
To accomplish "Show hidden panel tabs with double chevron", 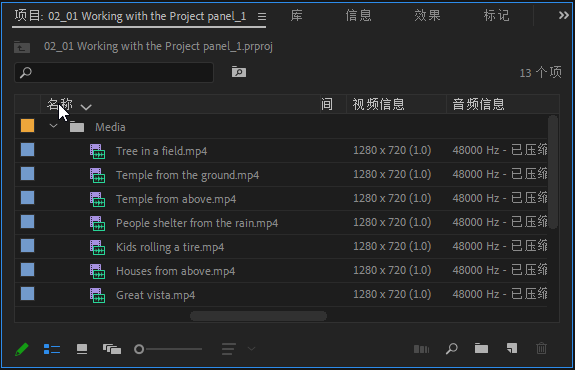I will [564, 15].
